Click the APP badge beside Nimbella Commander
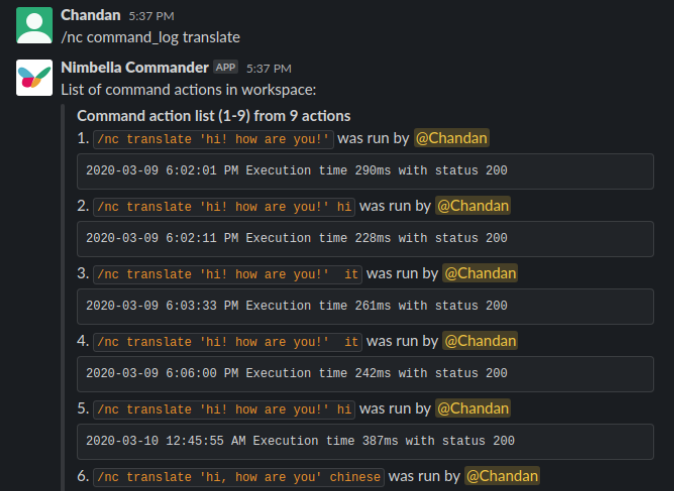The height and width of the screenshot is (491, 674). click(x=226, y=67)
